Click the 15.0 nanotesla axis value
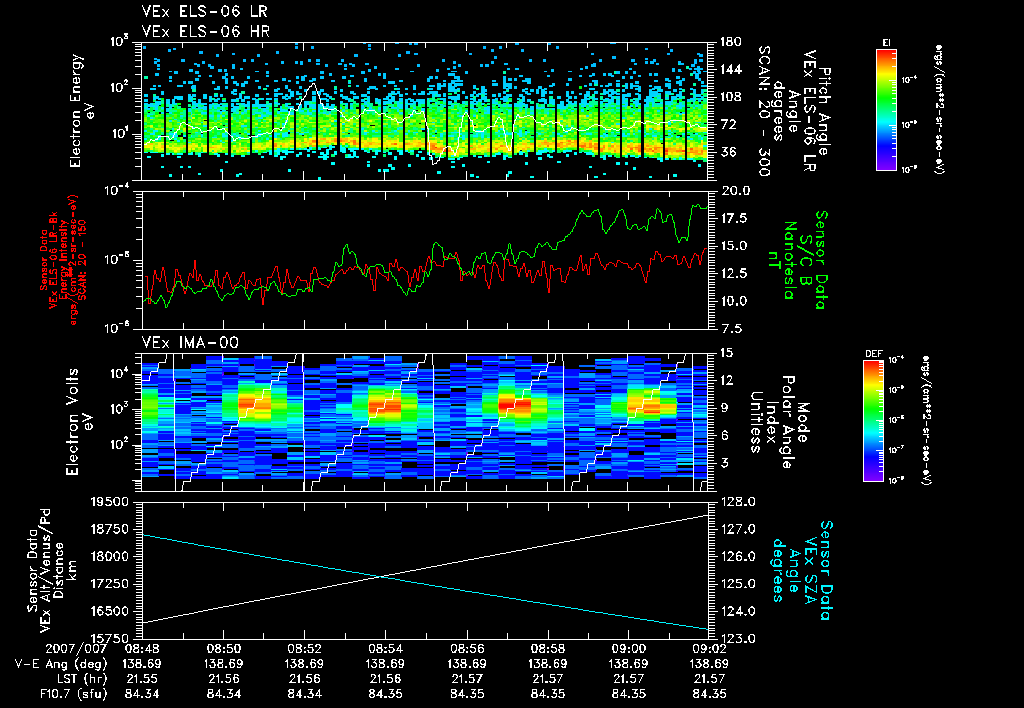1024x708 pixels. (x=734, y=246)
